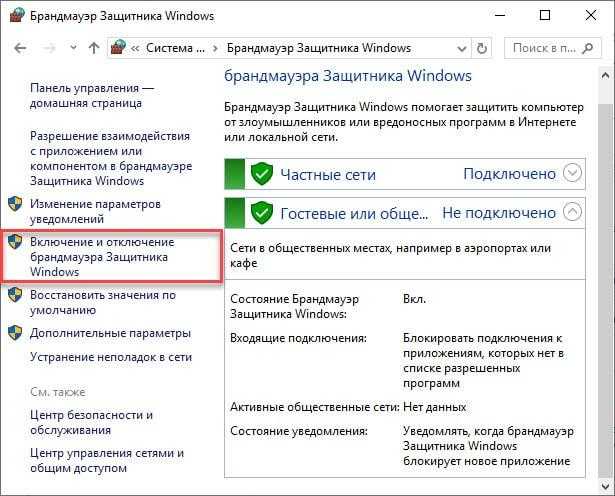This screenshot has width=615, height=496.
Task: Minimize the firewall window
Action: [500, 15]
